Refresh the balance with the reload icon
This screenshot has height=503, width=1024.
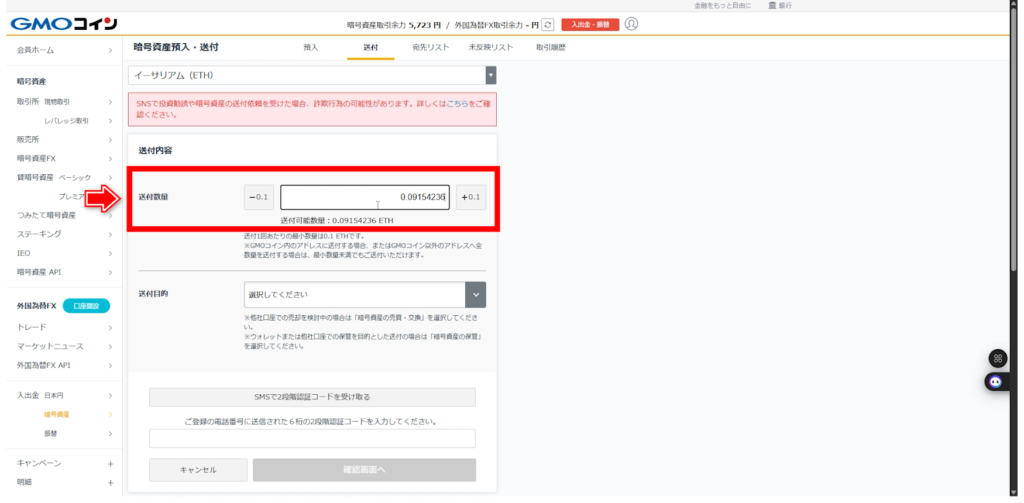tap(548, 24)
